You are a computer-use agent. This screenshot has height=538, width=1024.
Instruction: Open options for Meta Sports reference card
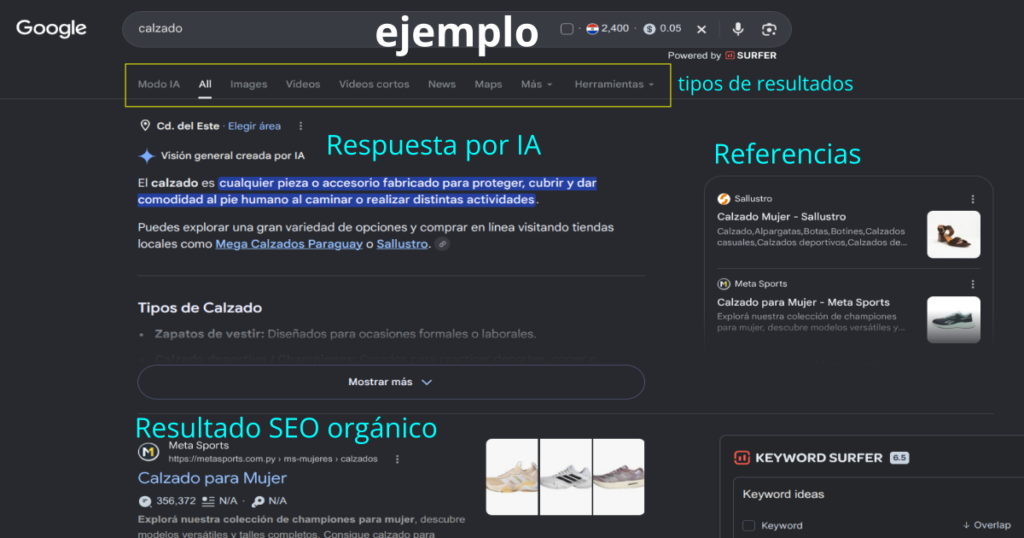click(972, 284)
